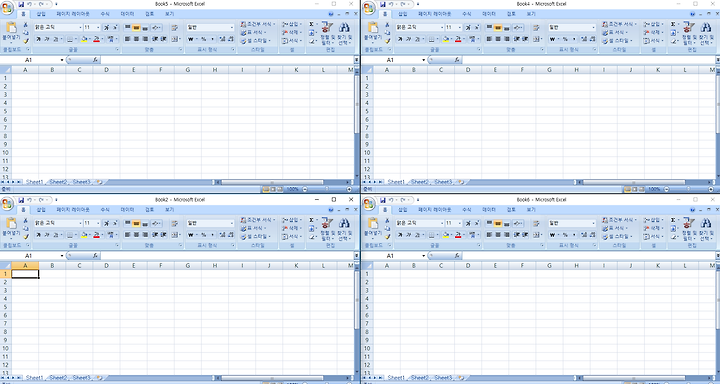Click Wrap Text icon in Book4 window
Image resolution: width=720 pixels, height=384 pixels.
pyautogui.click(x=536, y=28)
